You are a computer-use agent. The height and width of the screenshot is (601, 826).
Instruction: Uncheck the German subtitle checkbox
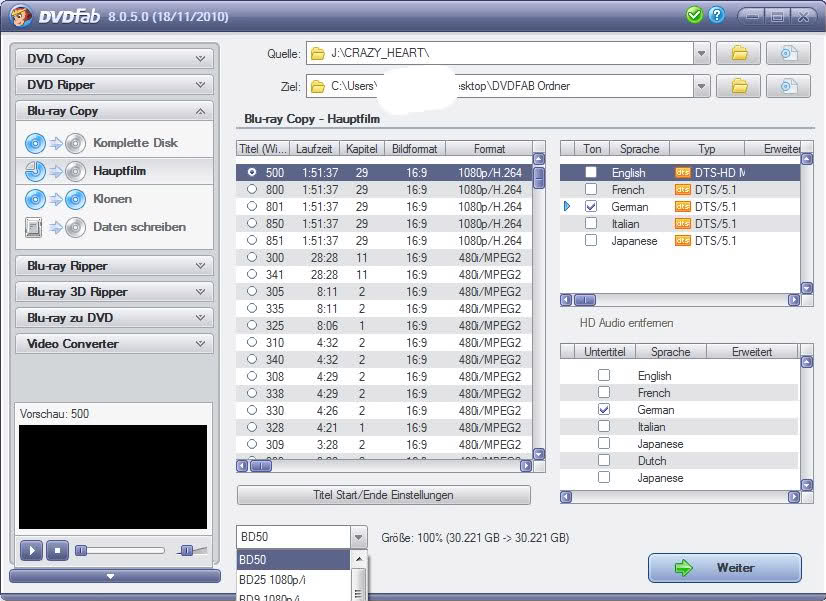(x=603, y=410)
